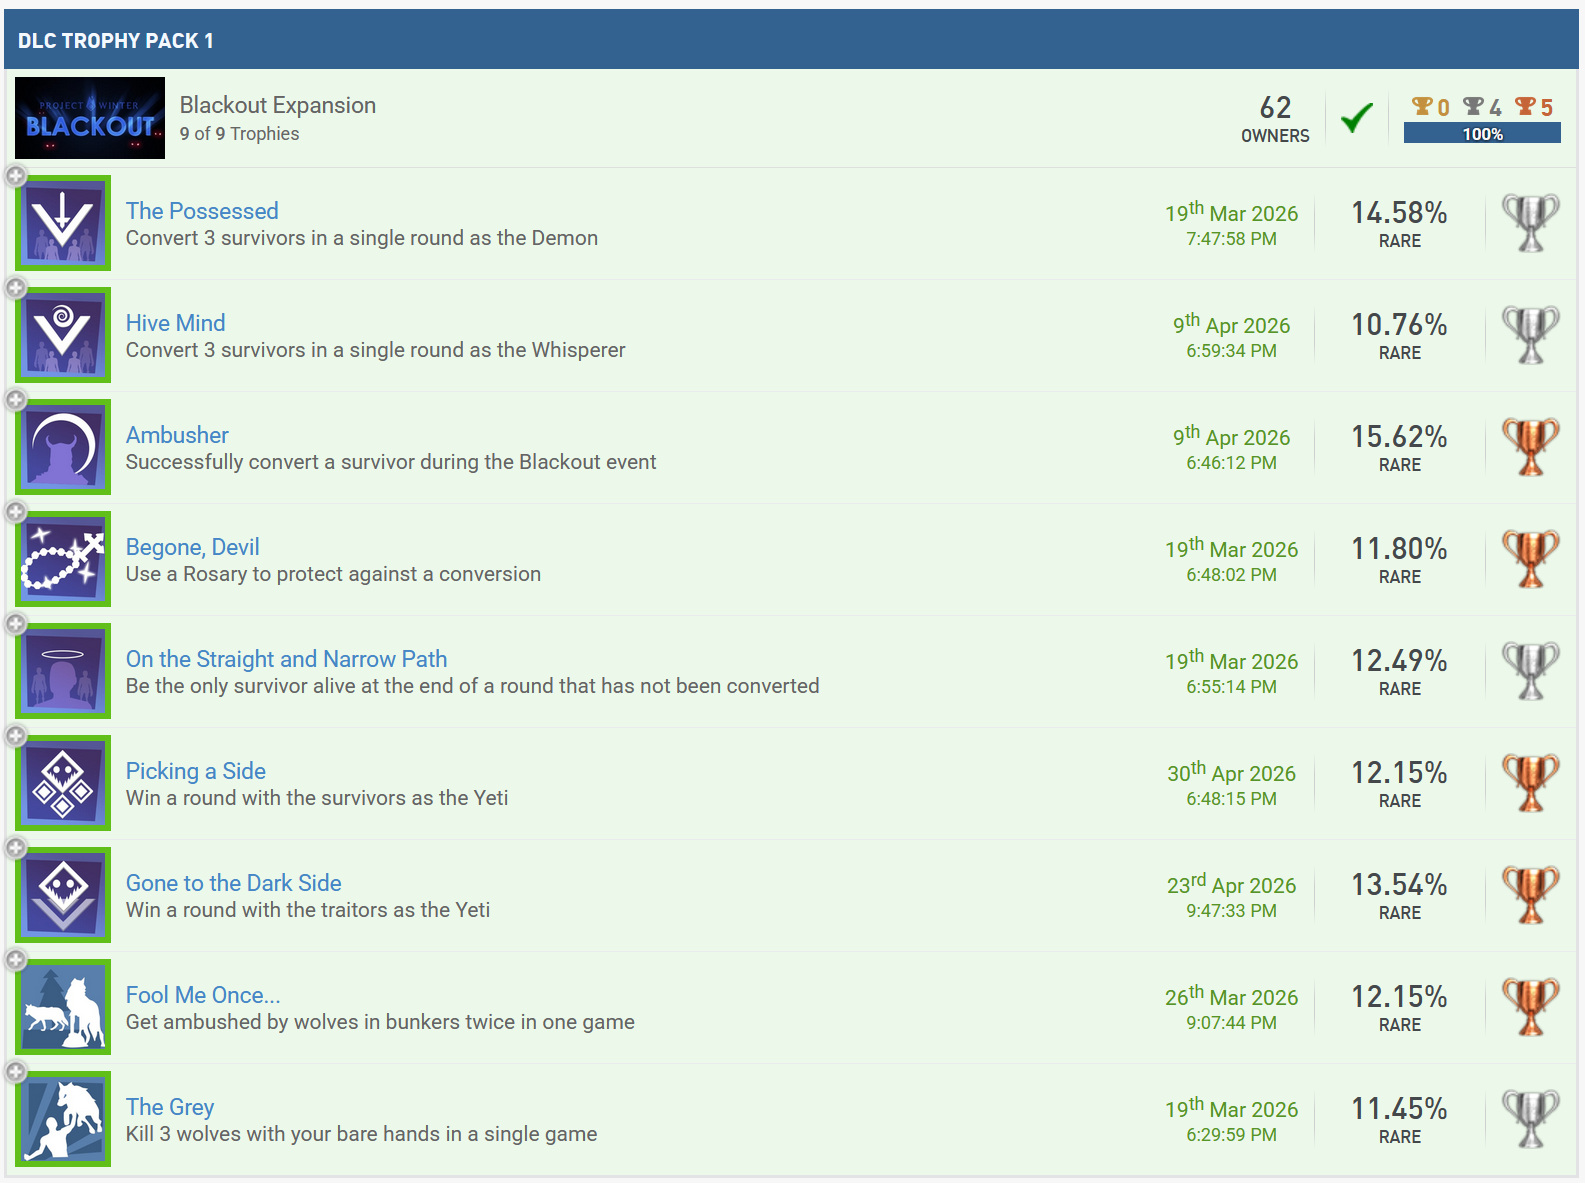Click The Possessed trophy icon
This screenshot has width=1585, height=1183.
[63, 223]
